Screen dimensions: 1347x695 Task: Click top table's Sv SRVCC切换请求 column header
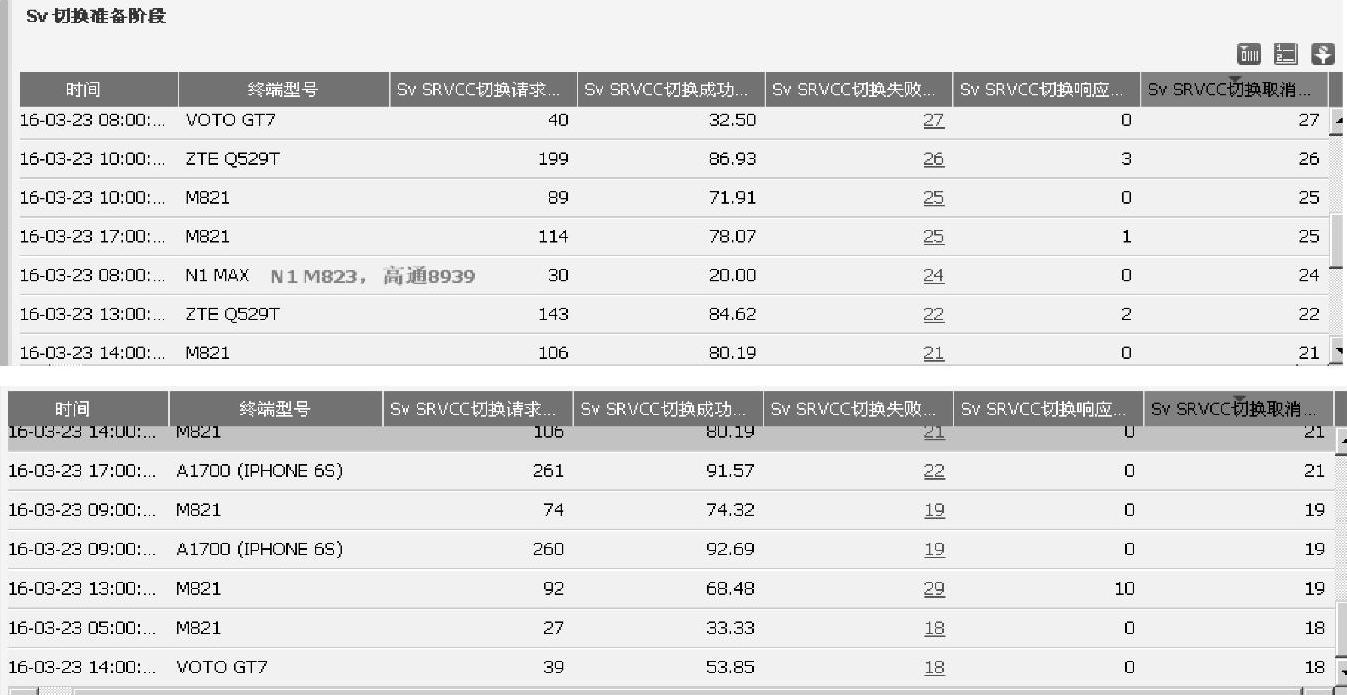click(484, 90)
